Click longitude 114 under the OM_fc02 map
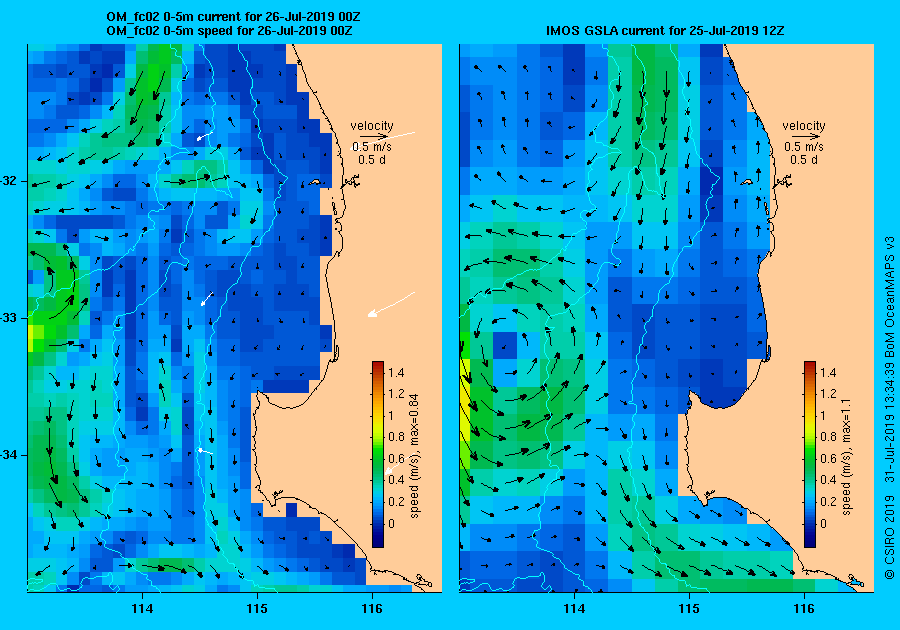900x630 pixels. (x=142, y=609)
